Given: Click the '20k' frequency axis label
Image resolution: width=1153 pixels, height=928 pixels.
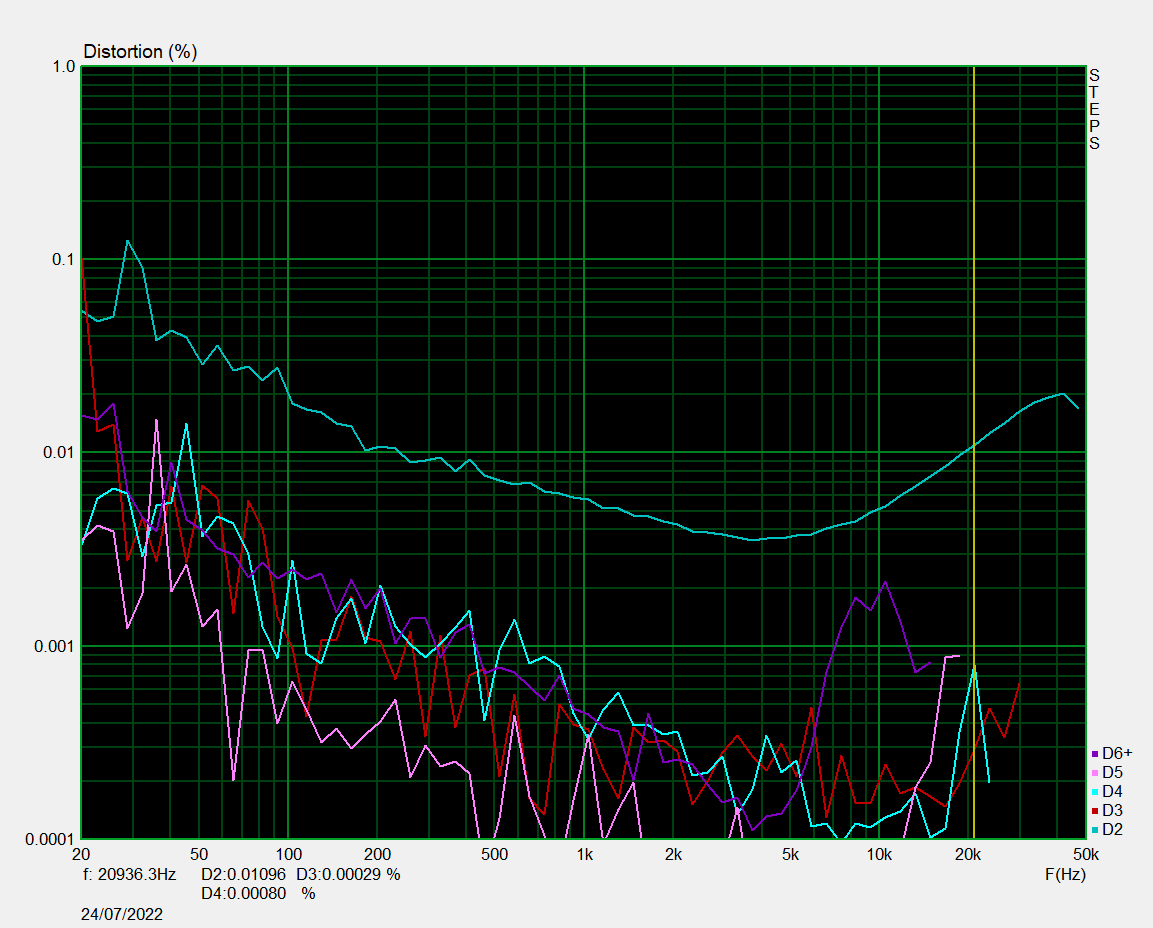Looking at the screenshot, I should [968, 854].
